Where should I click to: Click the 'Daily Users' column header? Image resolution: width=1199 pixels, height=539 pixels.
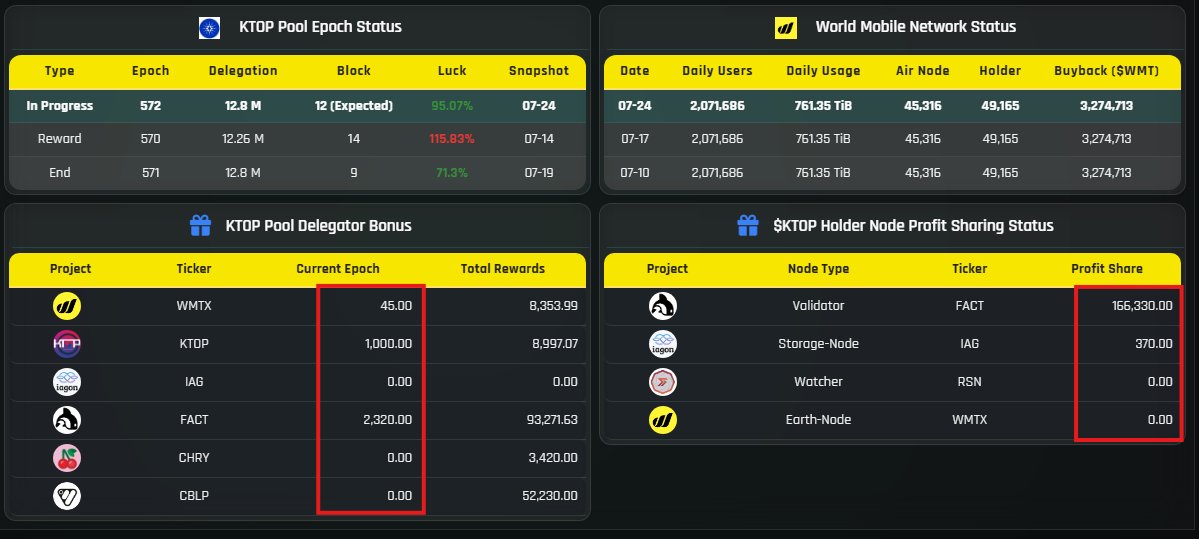pos(717,70)
